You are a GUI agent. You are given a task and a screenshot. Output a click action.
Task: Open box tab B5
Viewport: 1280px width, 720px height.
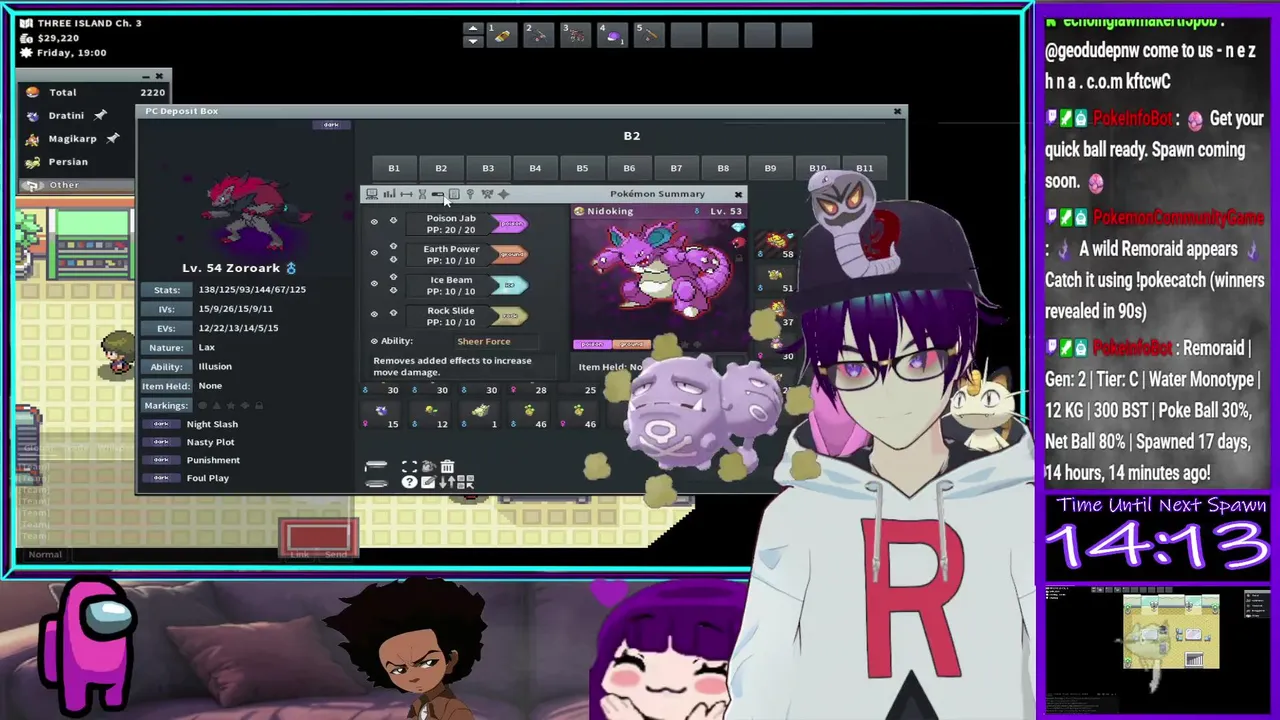582,168
